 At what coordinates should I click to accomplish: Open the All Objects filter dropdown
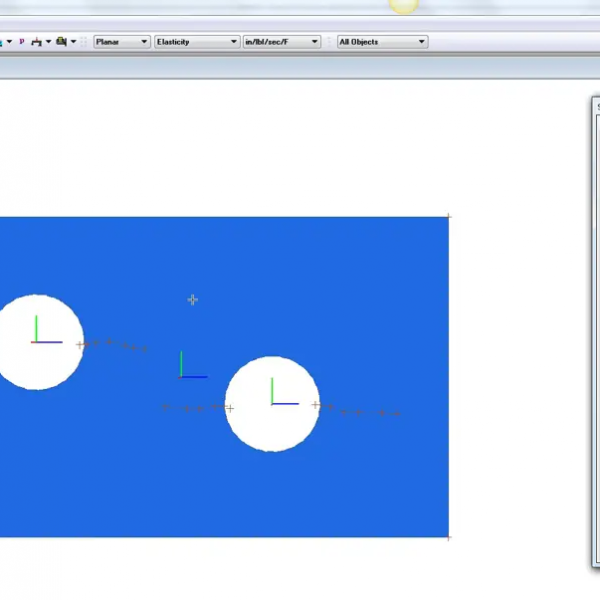pos(382,42)
